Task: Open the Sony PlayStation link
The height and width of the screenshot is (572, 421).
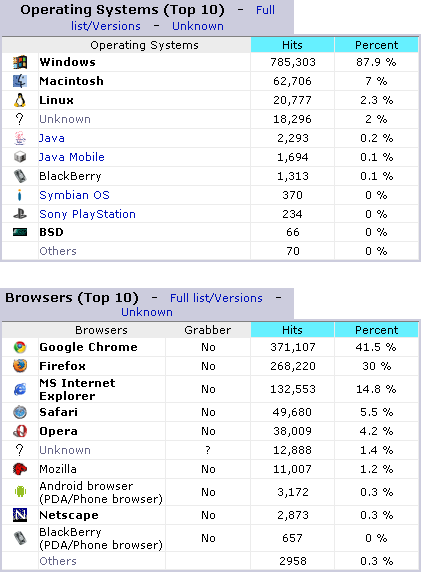Action: coord(88,214)
